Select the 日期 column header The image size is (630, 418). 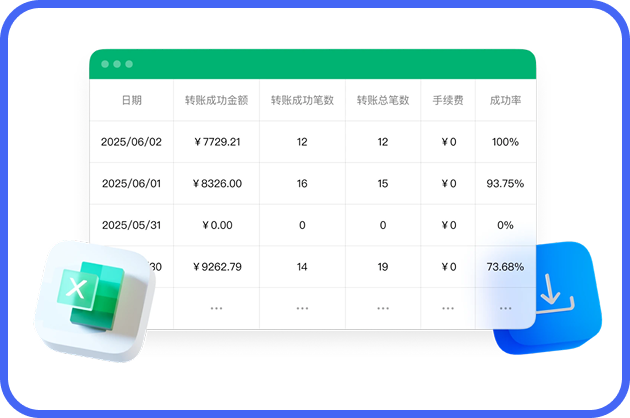click(131, 100)
